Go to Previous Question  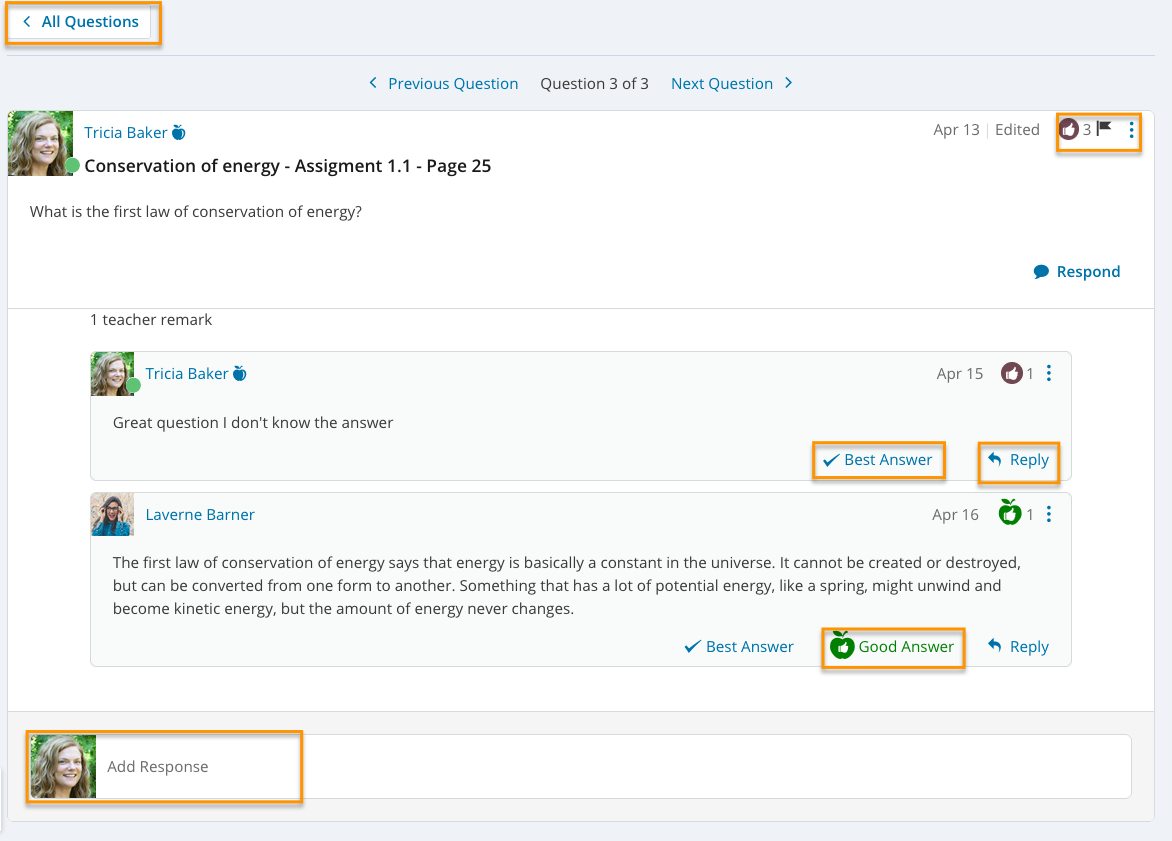tap(443, 84)
